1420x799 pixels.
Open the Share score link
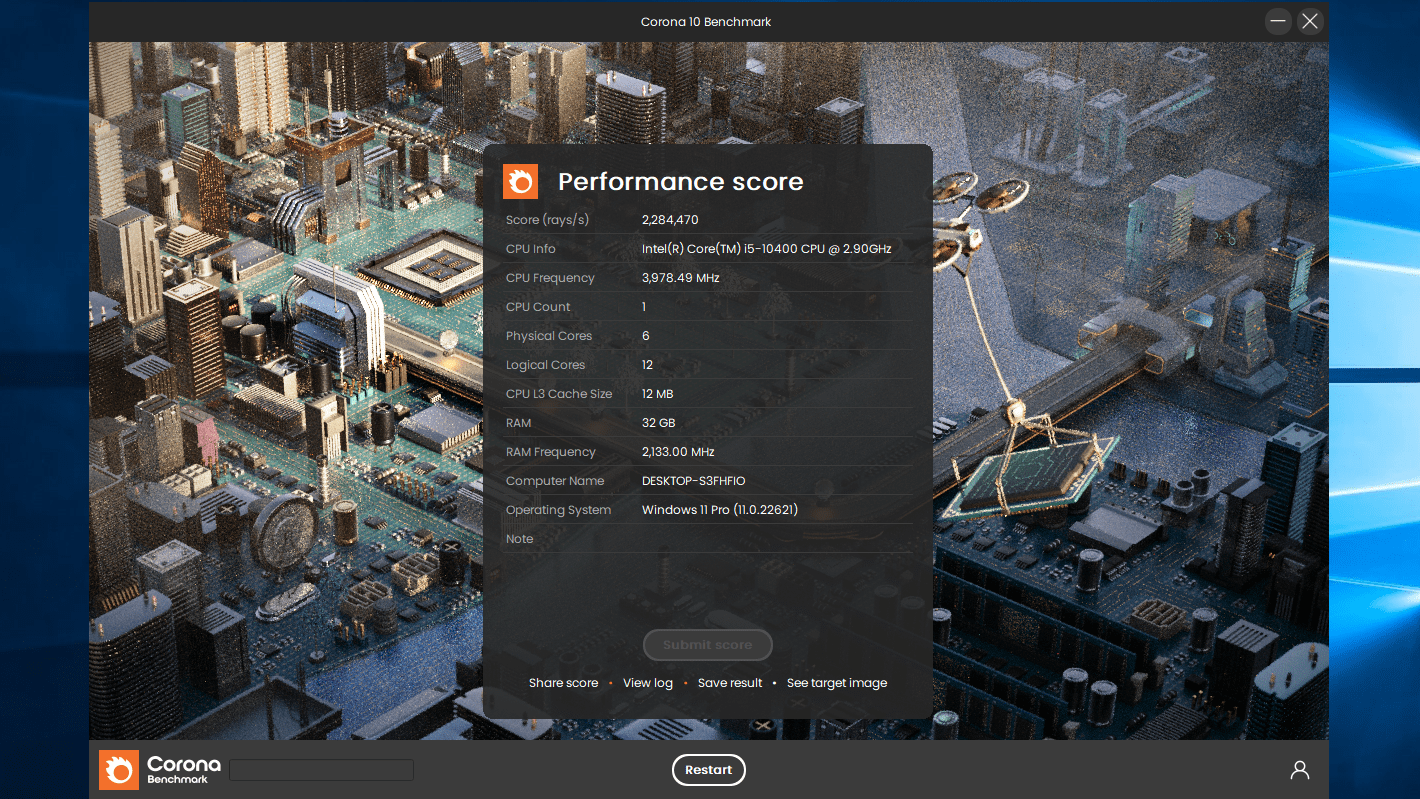pos(563,683)
